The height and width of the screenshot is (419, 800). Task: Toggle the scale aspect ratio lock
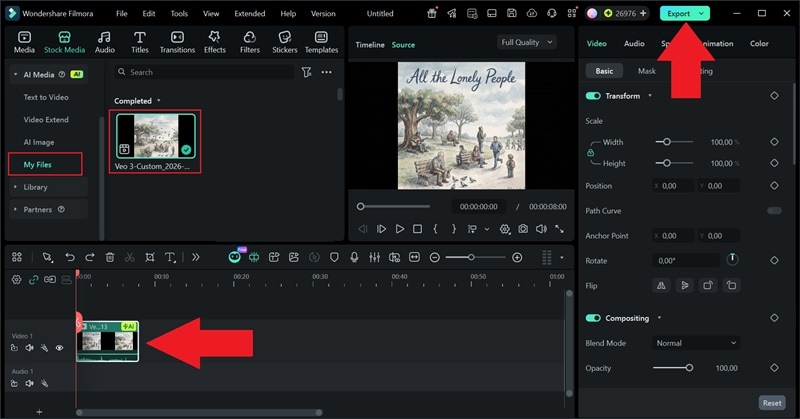pos(590,153)
